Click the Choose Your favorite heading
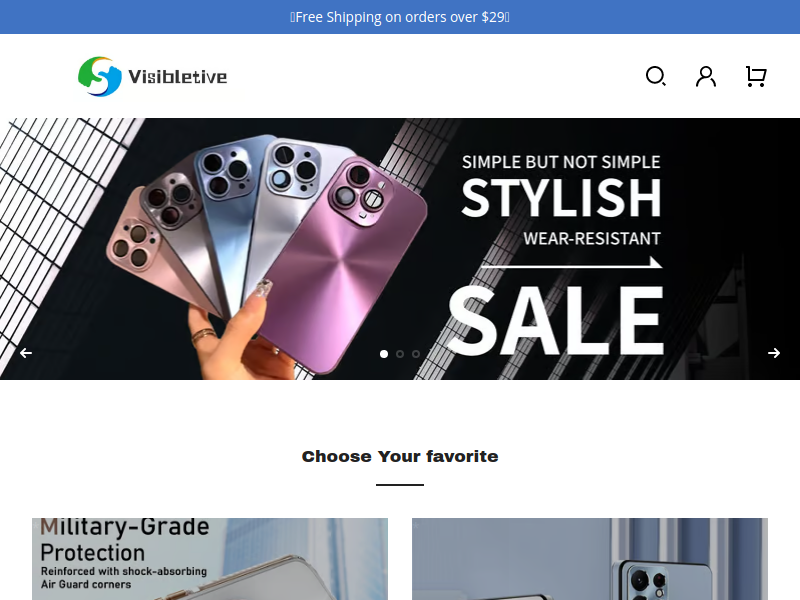Viewport: 800px width, 600px height. (x=400, y=456)
